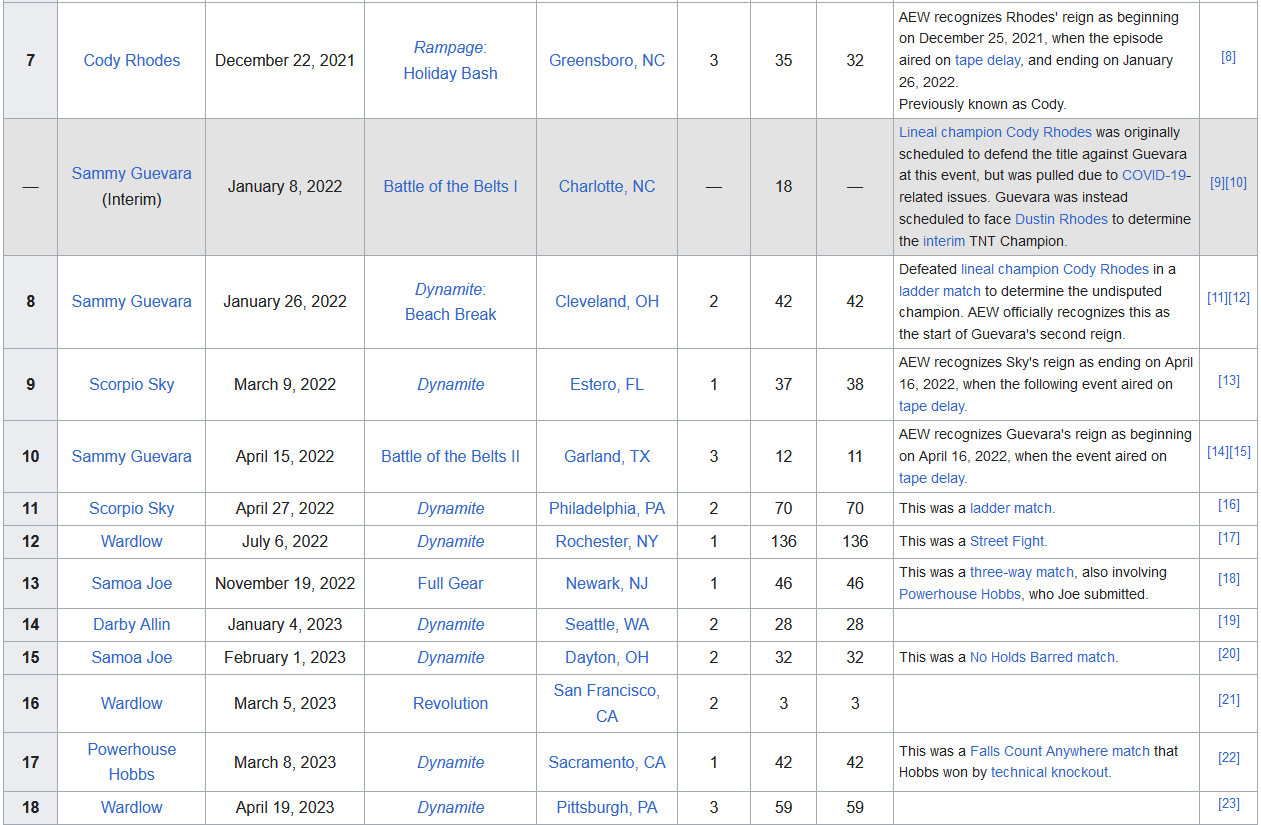This screenshot has height=825, width=1261.
Task: Open the Dustin Rhodes link
Action: pyautogui.click(x=1060, y=219)
